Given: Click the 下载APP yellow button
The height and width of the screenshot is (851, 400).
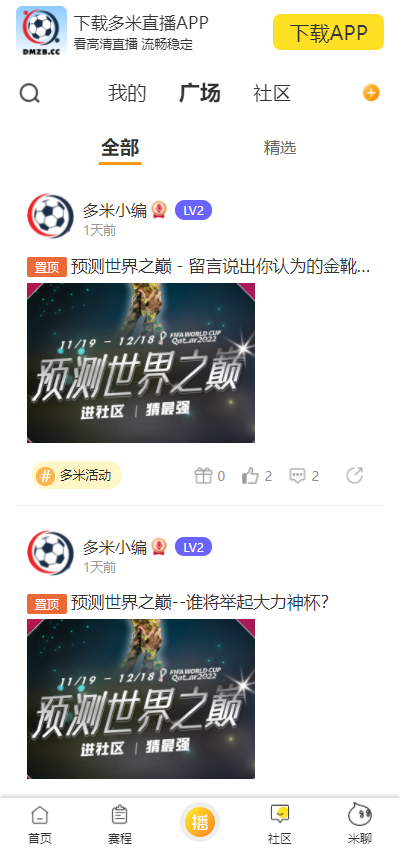Looking at the screenshot, I should pyautogui.click(x=328, y=32).
